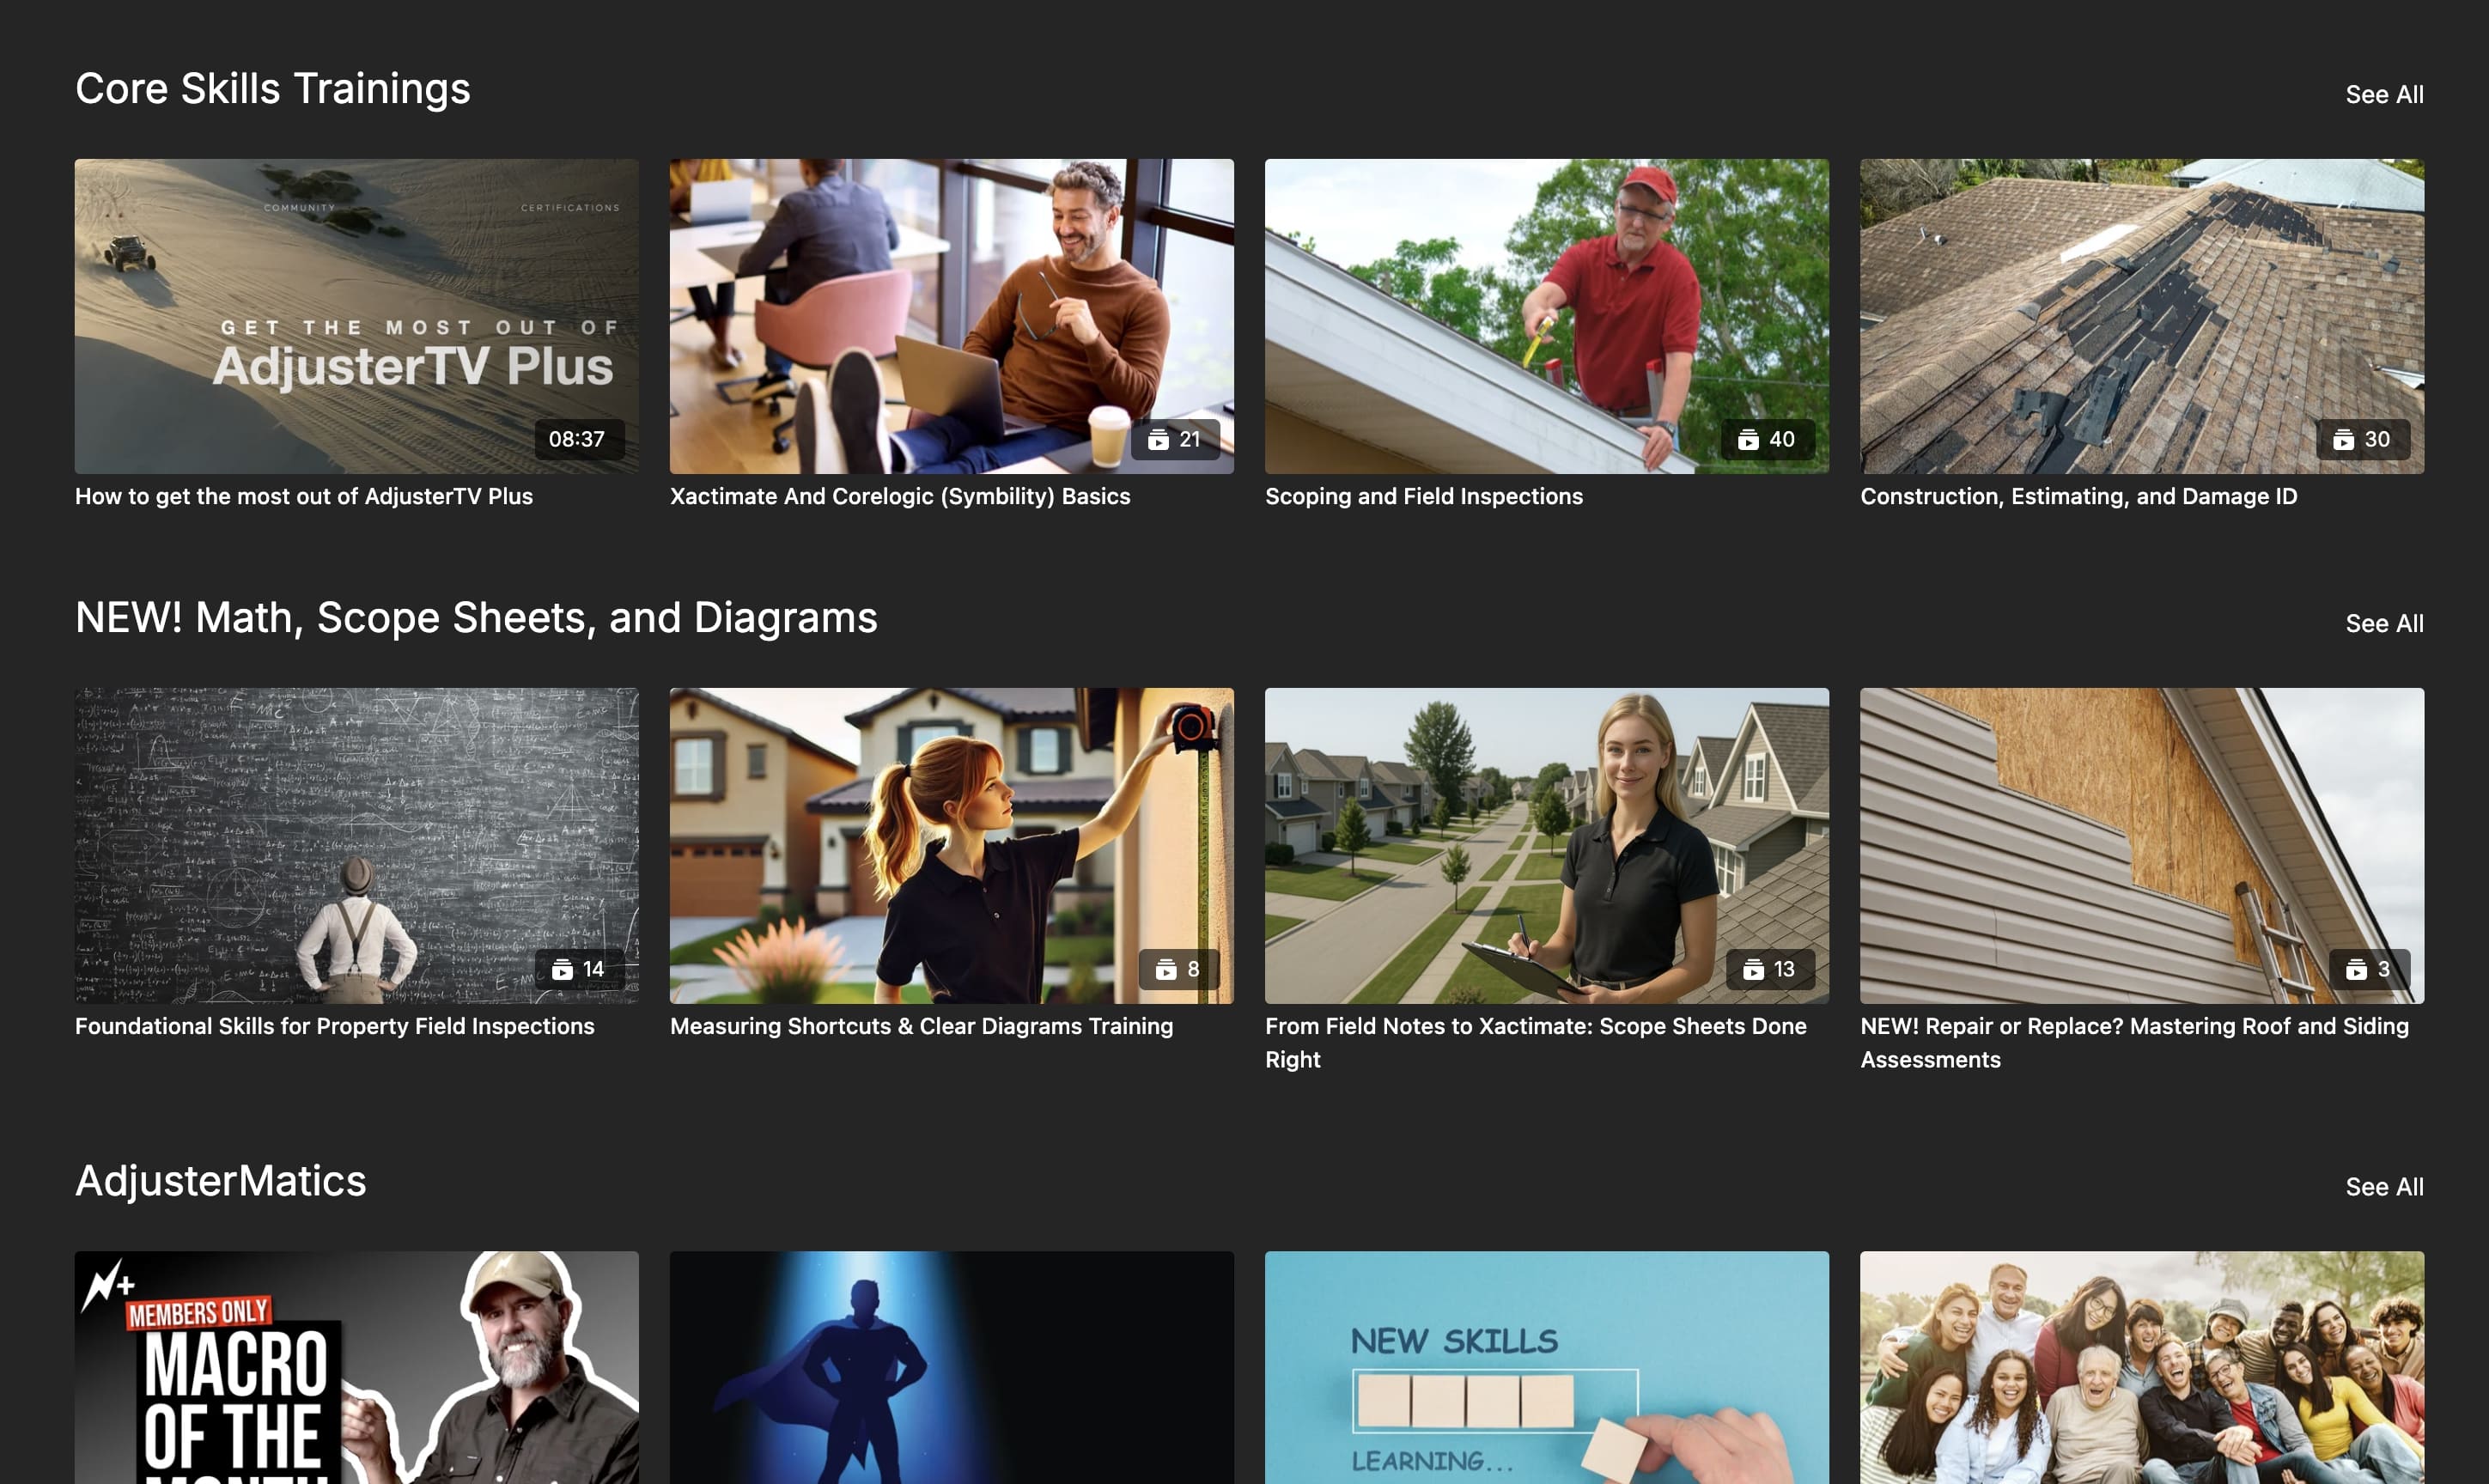Screen dimensions: 2489x1484
Task: Click the 14 videos collection icon
Action: tap(562, 969)
